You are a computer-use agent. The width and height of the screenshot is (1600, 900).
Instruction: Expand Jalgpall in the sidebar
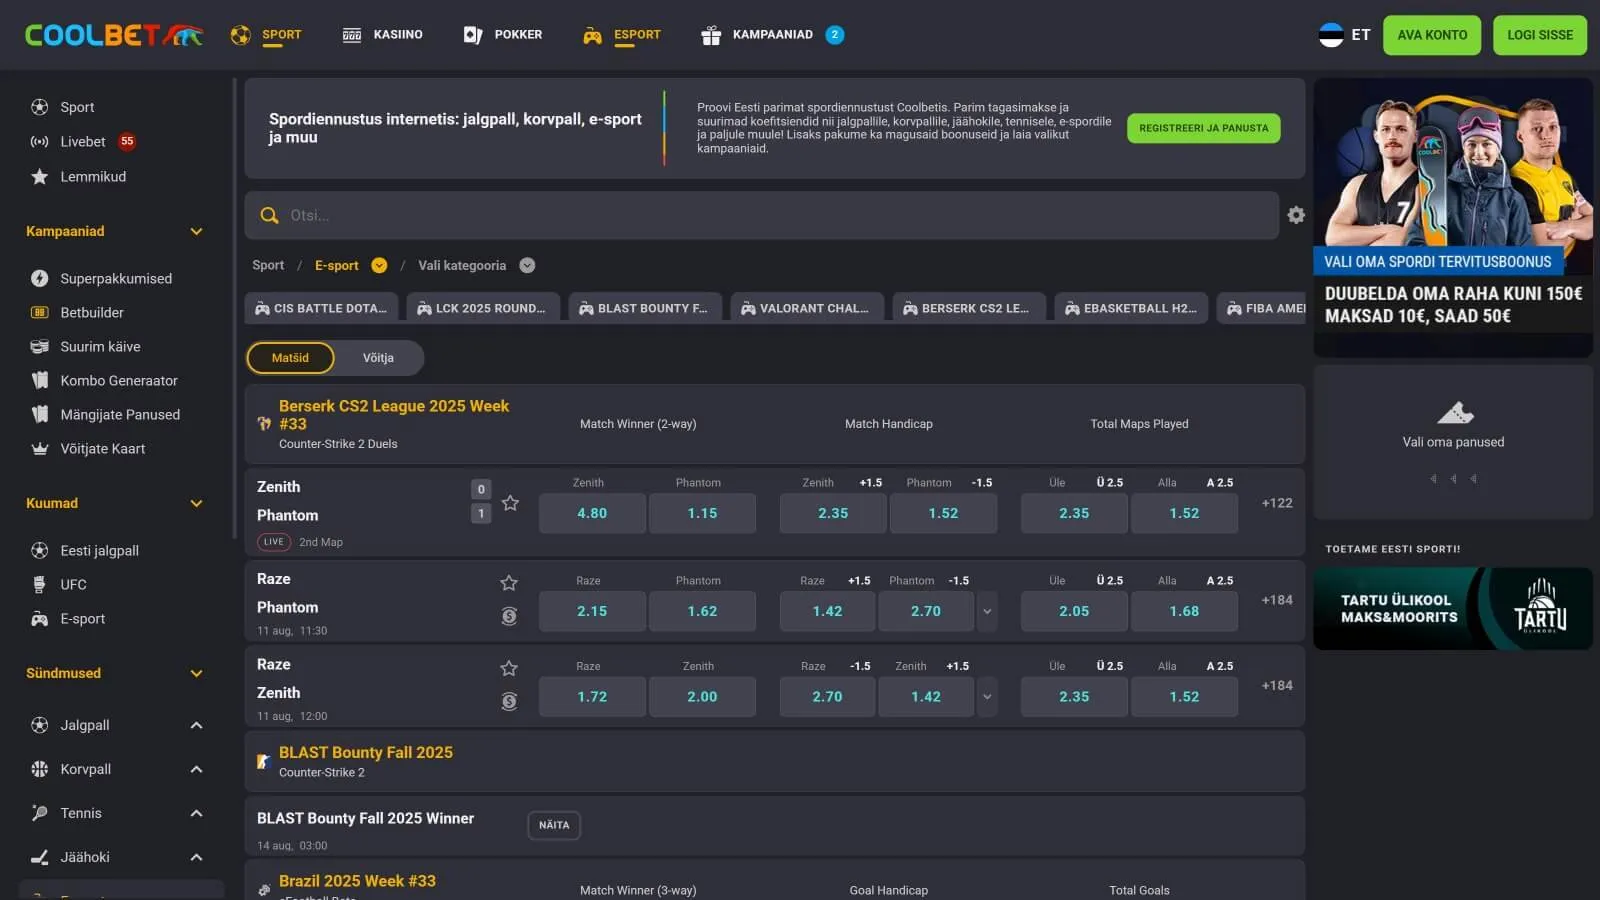(x=197, y=725)
